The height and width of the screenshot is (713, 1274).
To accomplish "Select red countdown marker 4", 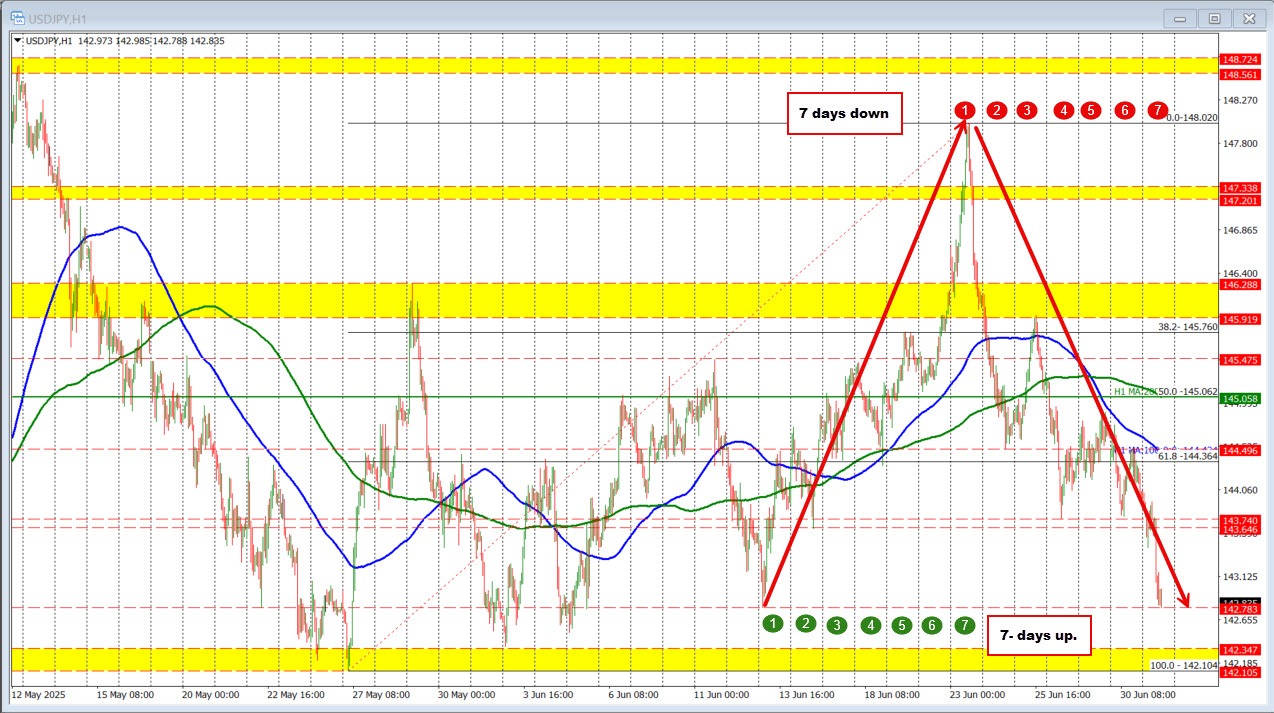I will [1063, 111].
